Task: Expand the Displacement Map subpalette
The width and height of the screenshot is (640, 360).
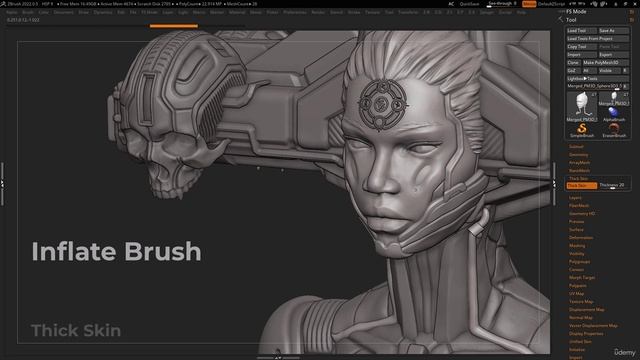Action: coord(587,309)
